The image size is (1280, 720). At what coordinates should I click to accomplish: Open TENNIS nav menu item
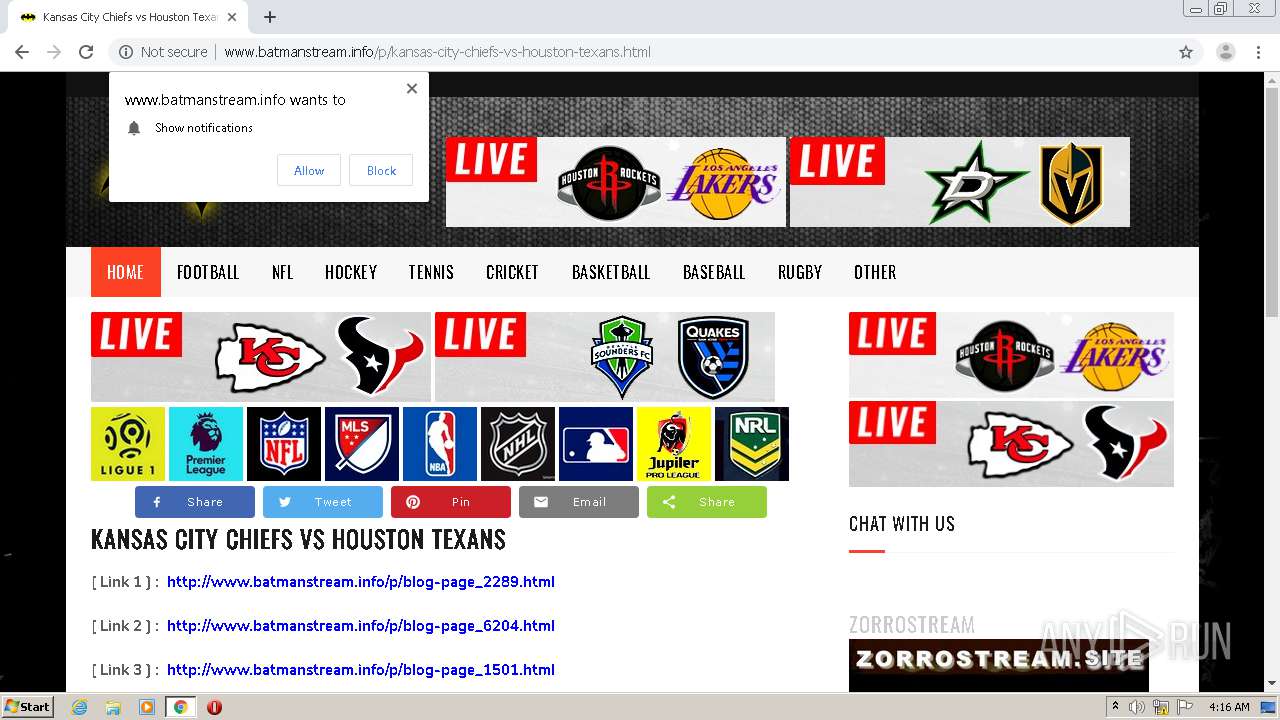click(431, 272)
